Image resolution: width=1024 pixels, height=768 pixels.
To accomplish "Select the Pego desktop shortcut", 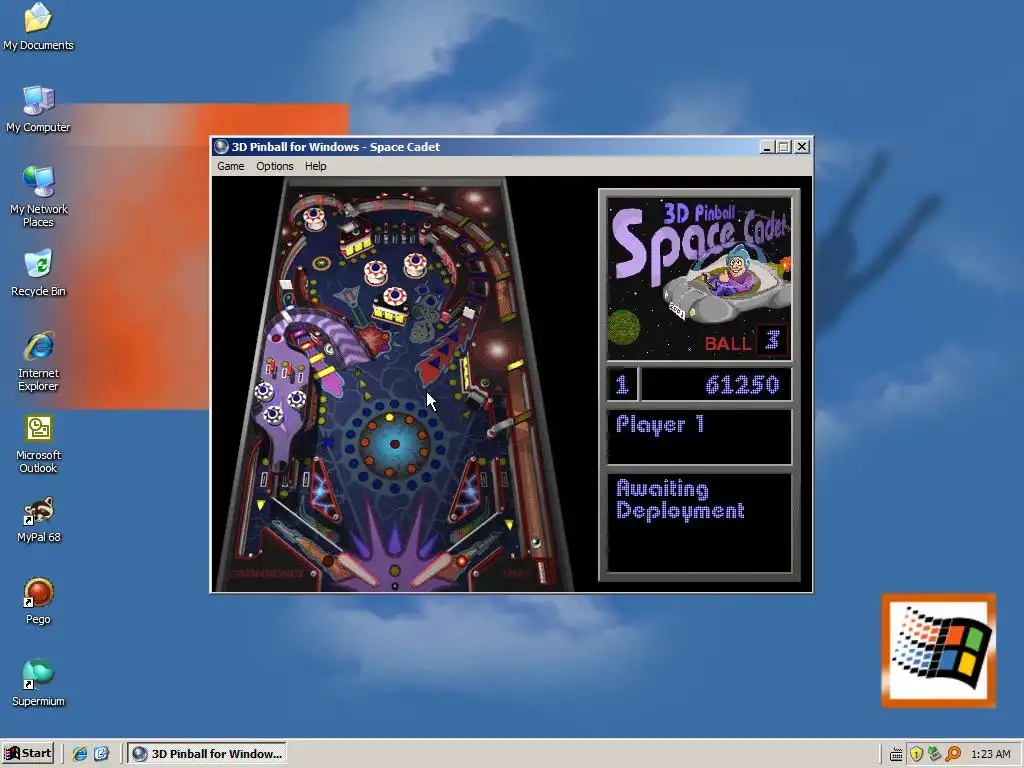I will click(39, 601).
